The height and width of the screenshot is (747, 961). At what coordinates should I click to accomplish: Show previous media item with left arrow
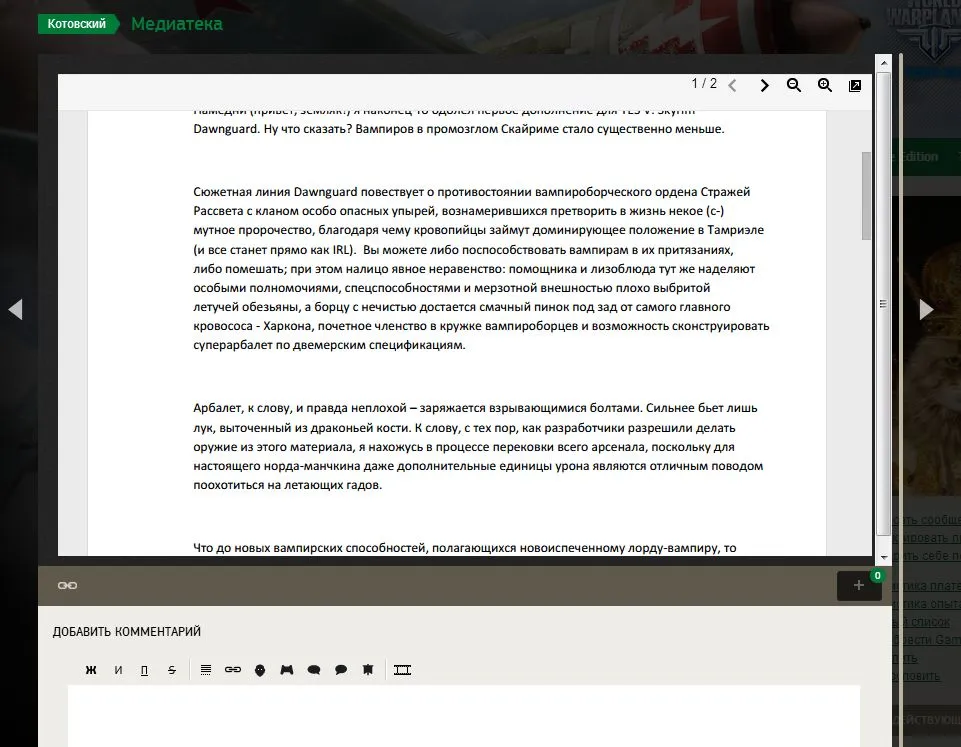tap(15, 309)
